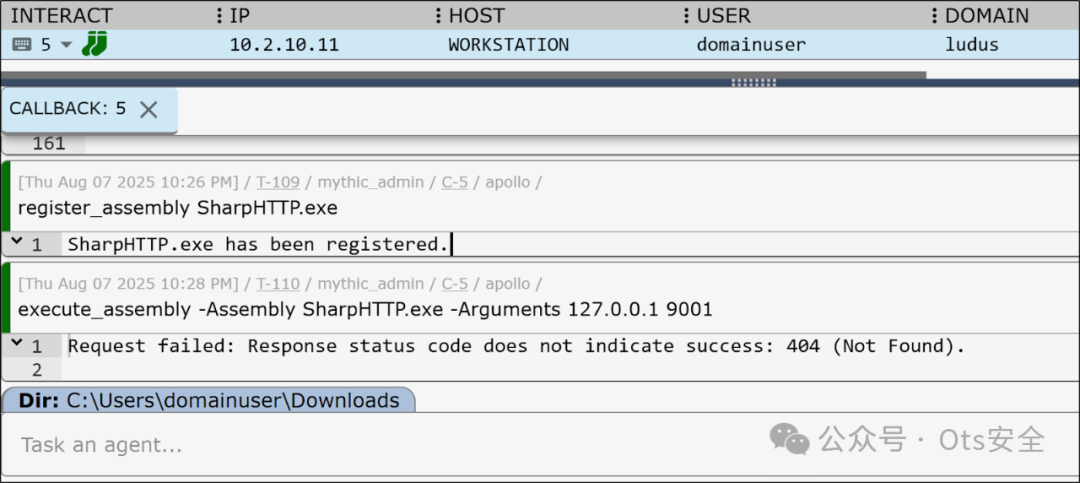Select the domainuser cell in the table
The height and width of the screenshot is (483, 1080).
(x=751, y=45)
